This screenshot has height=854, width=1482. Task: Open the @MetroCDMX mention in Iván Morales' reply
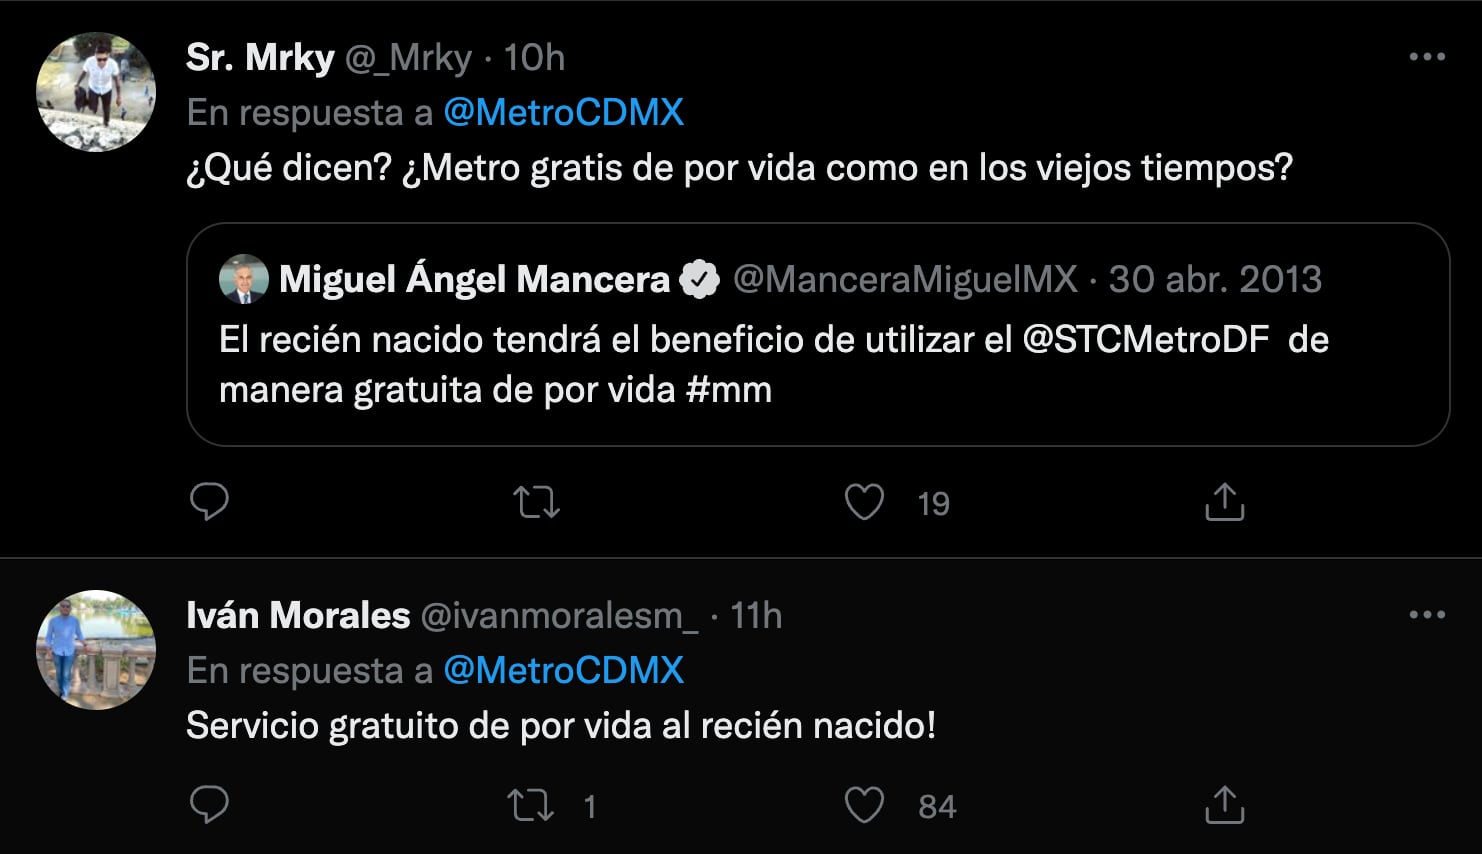[564, 670]
